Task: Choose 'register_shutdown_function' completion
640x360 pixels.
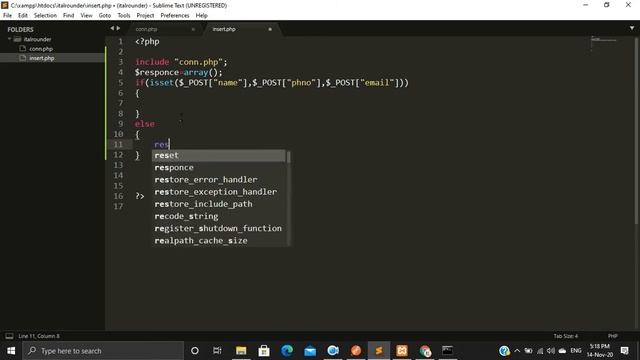Action: click(x=219, y=228)
